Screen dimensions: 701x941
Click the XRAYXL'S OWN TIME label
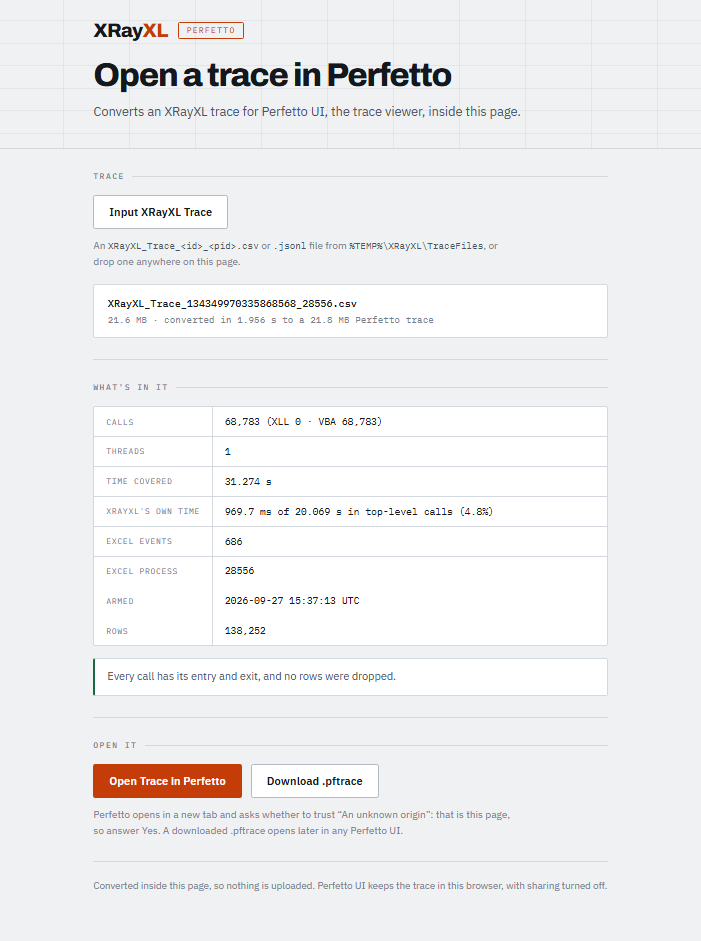[153, 511]
